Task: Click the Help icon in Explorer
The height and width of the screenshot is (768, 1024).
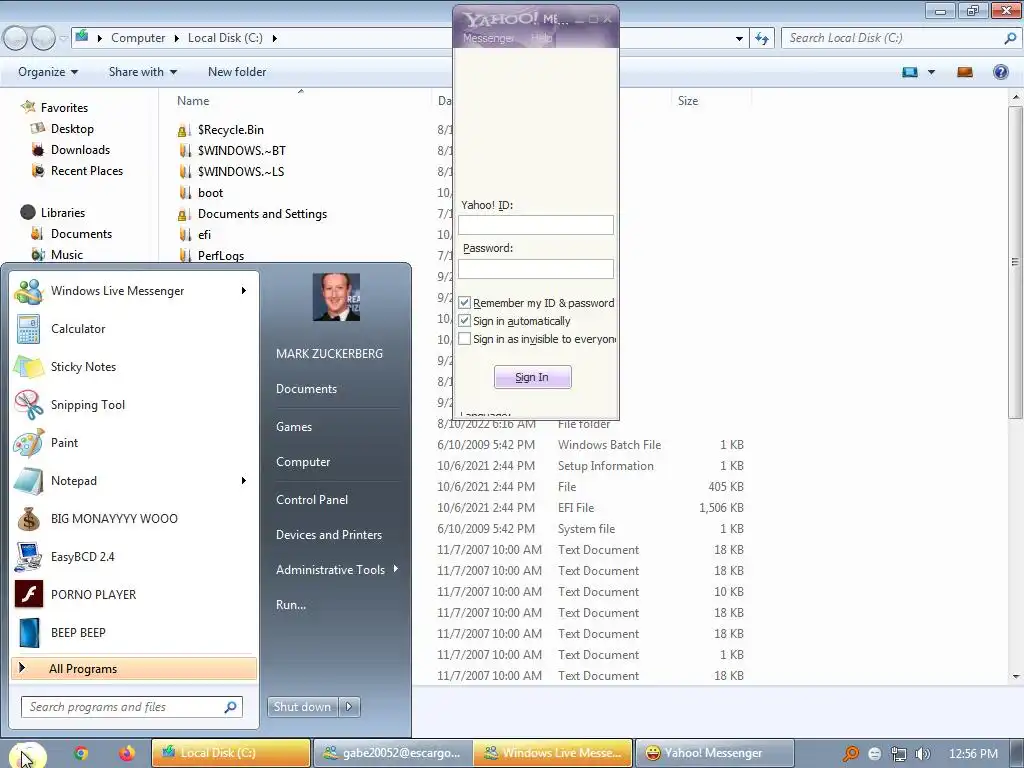Action: [x=1000, y=72]
